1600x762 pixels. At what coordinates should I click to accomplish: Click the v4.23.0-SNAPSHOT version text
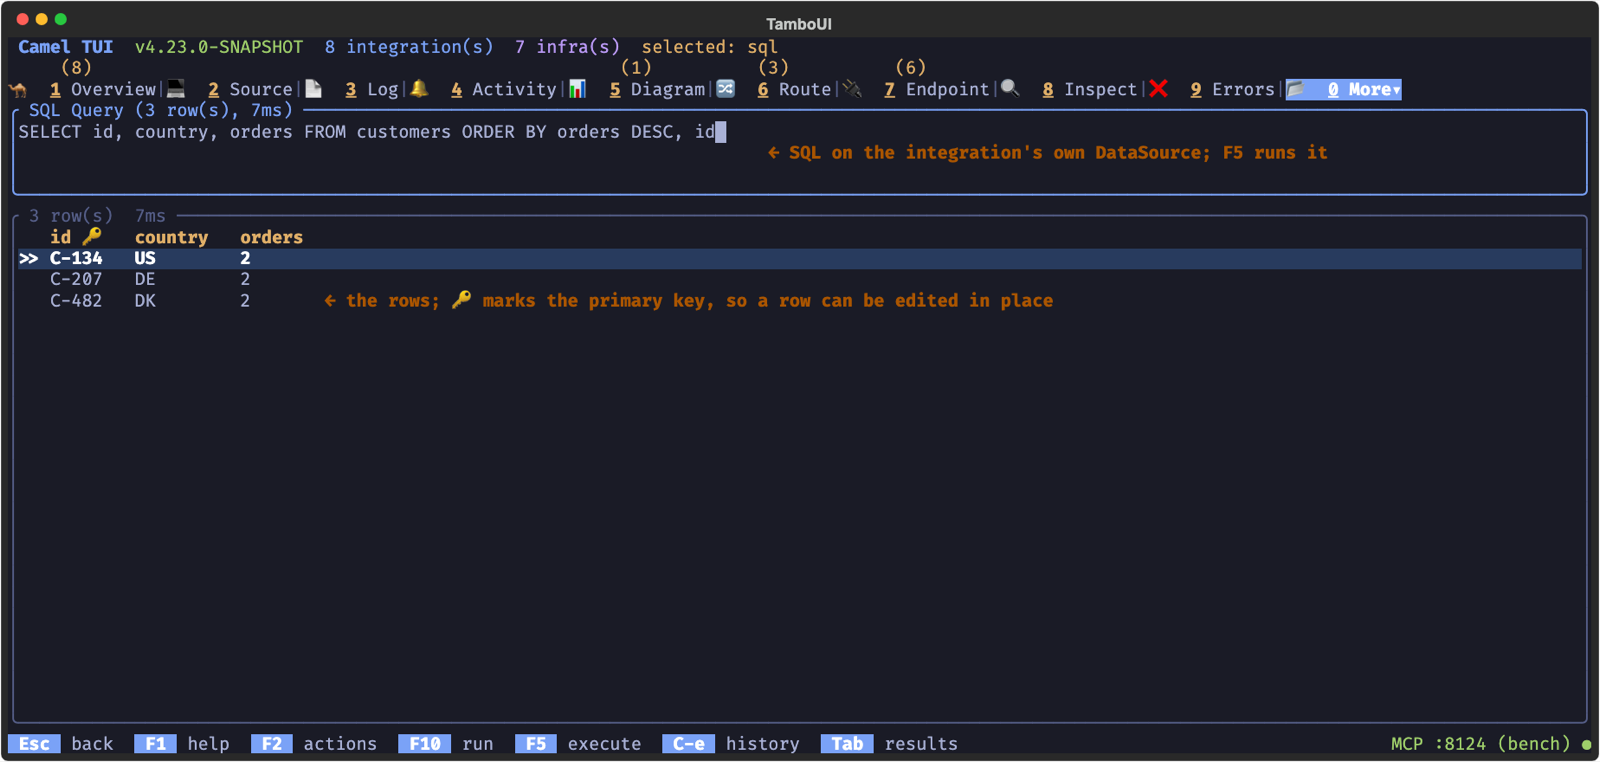click(x=219, y=47)
